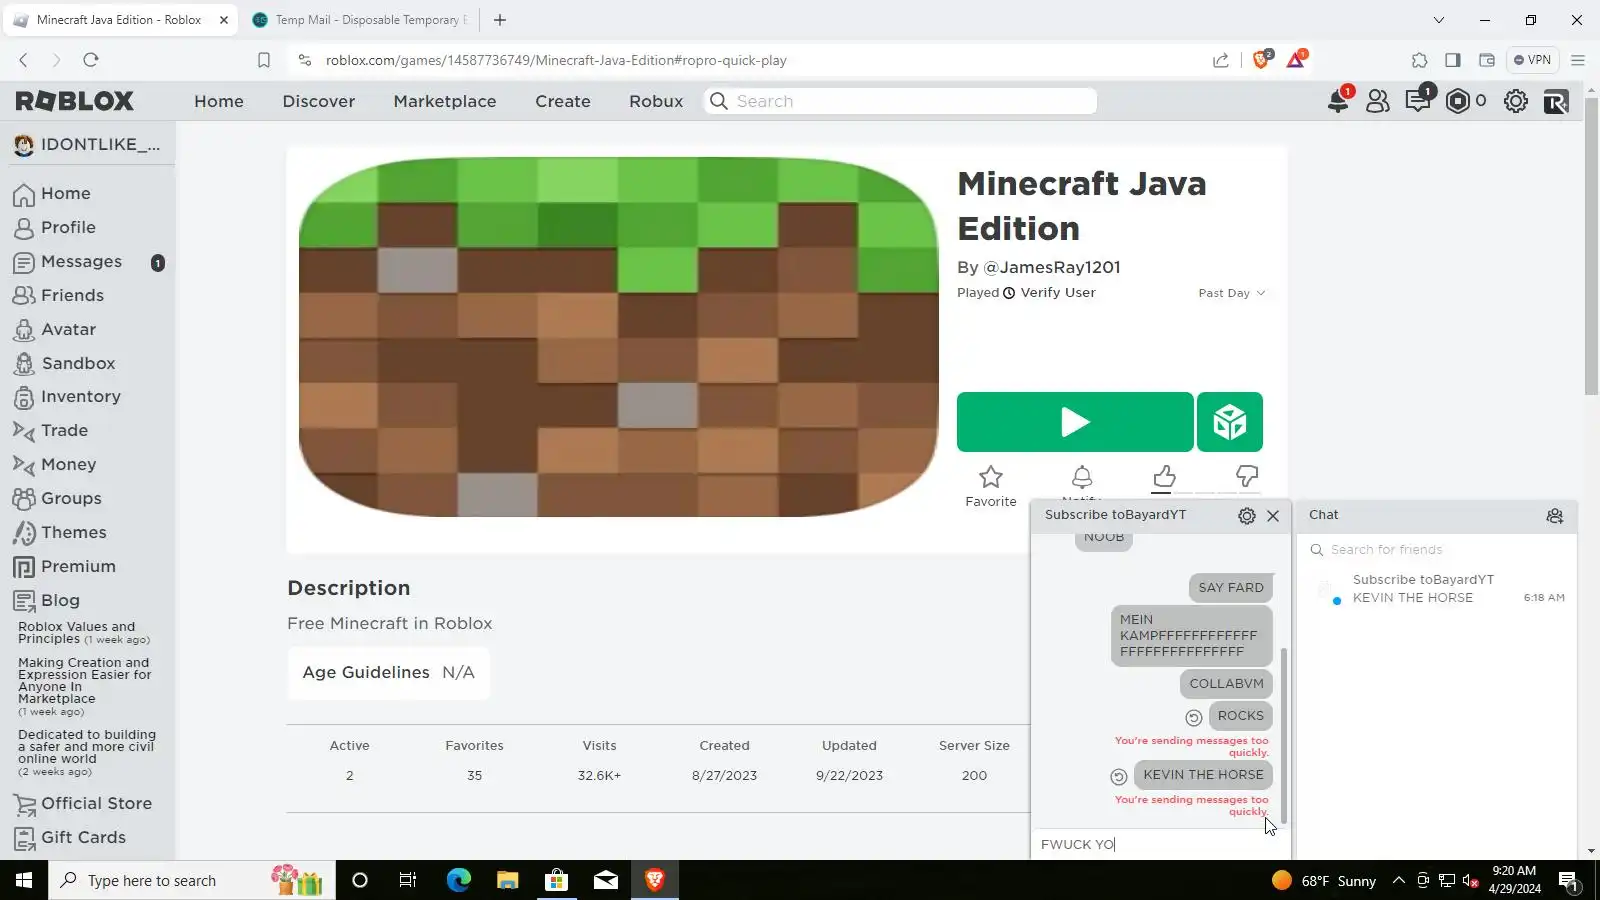Bookmark this page
This screenshot has height=900, width=1600.
[264, 60]
